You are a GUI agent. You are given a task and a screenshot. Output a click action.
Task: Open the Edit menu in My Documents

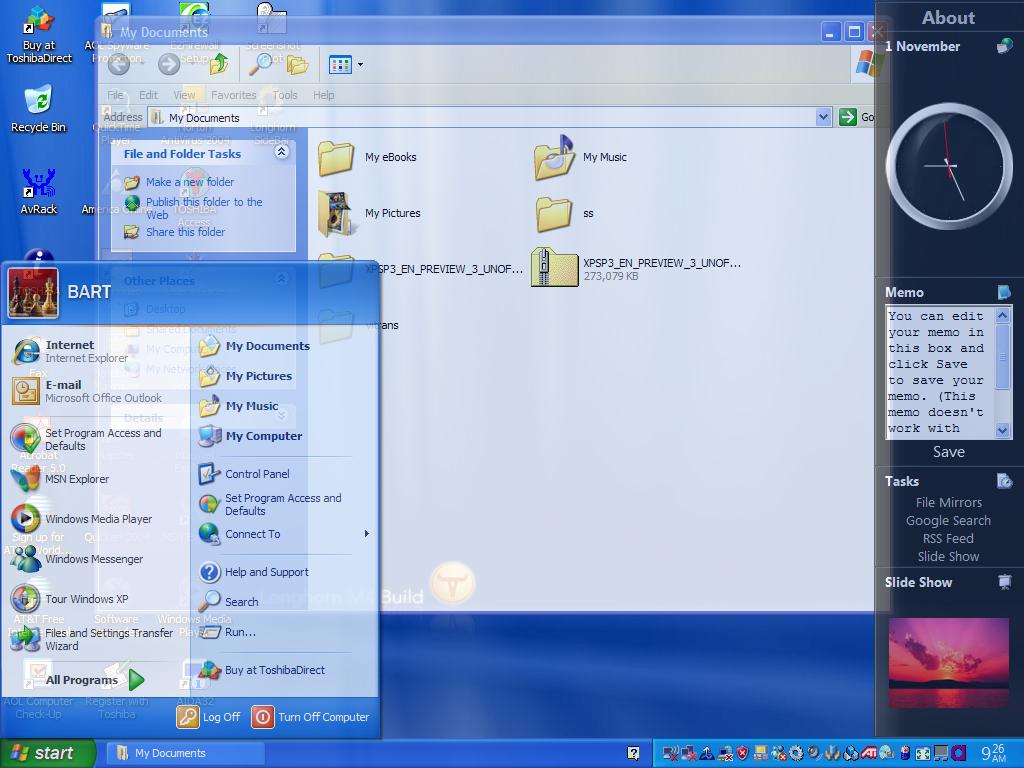click(x=148, y=95)
